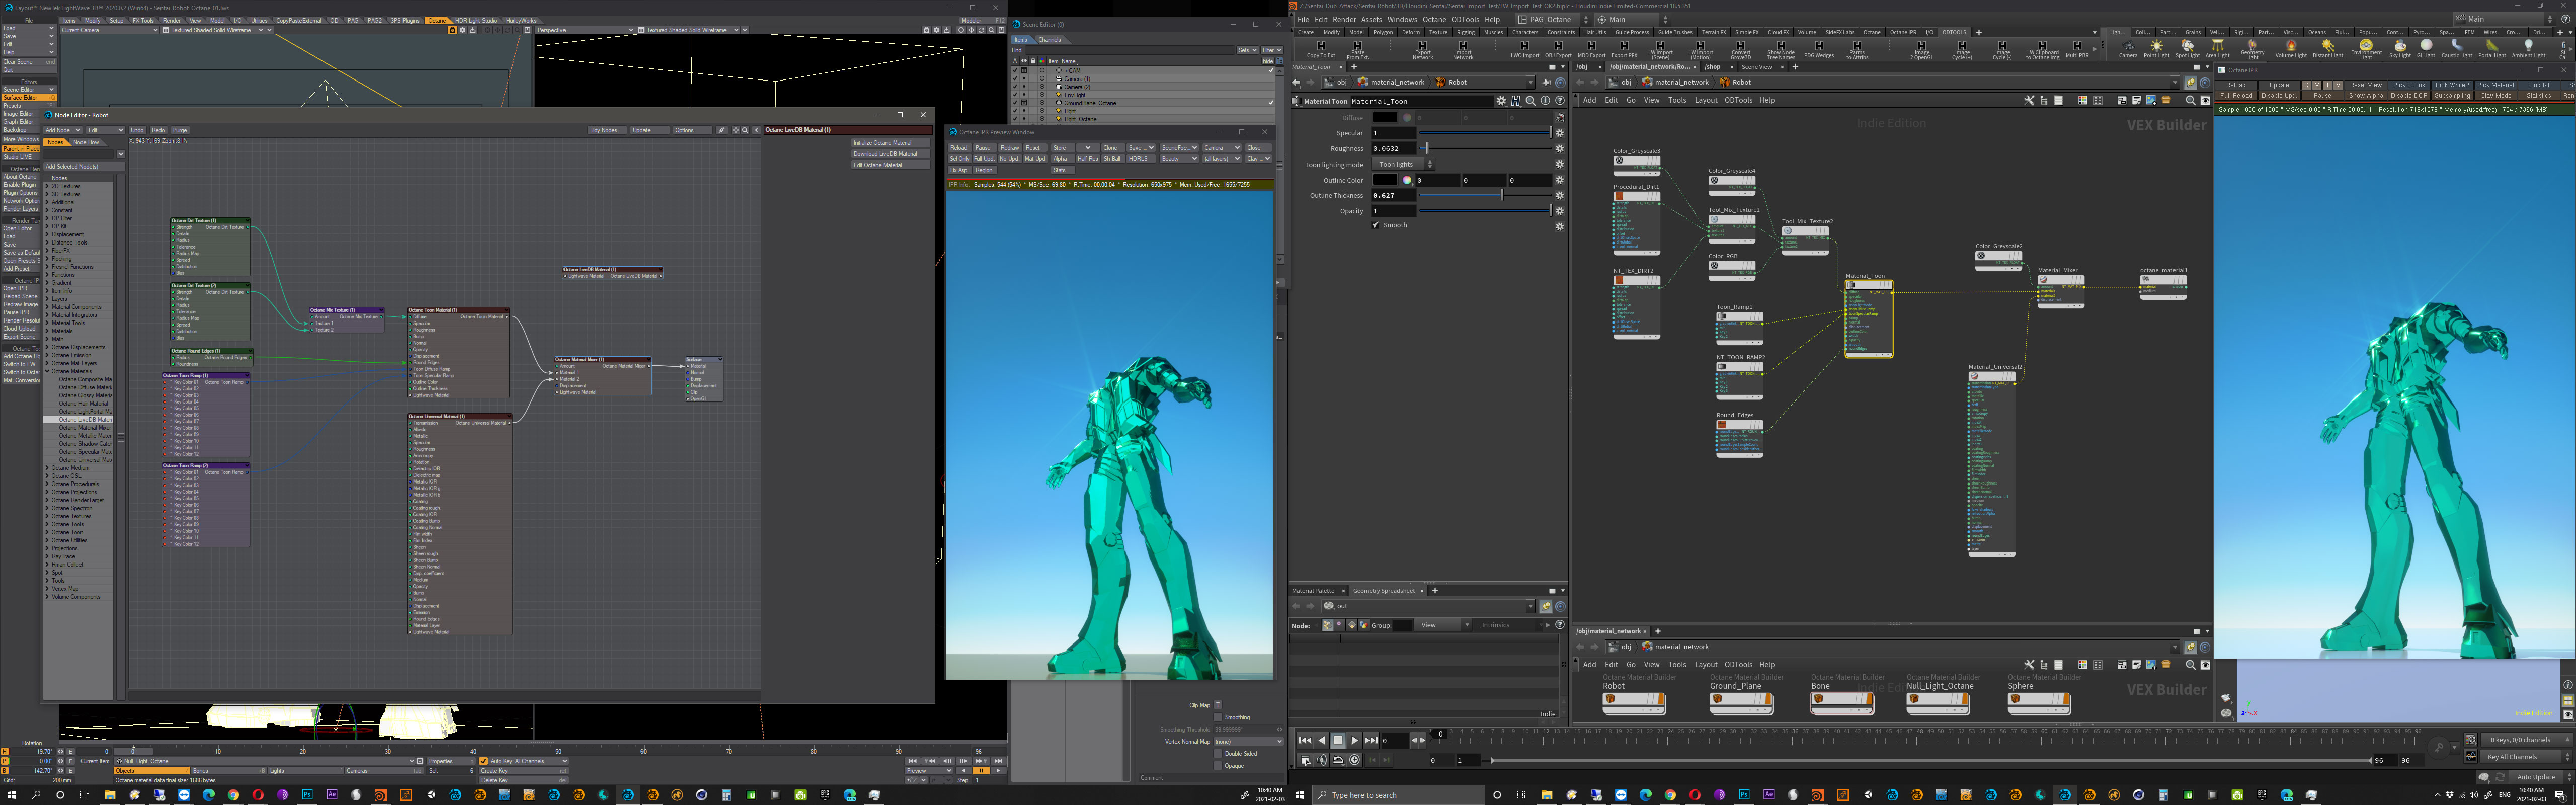
Task: Click Tidy Nodes in Node Editor
Action: [603, 130]
